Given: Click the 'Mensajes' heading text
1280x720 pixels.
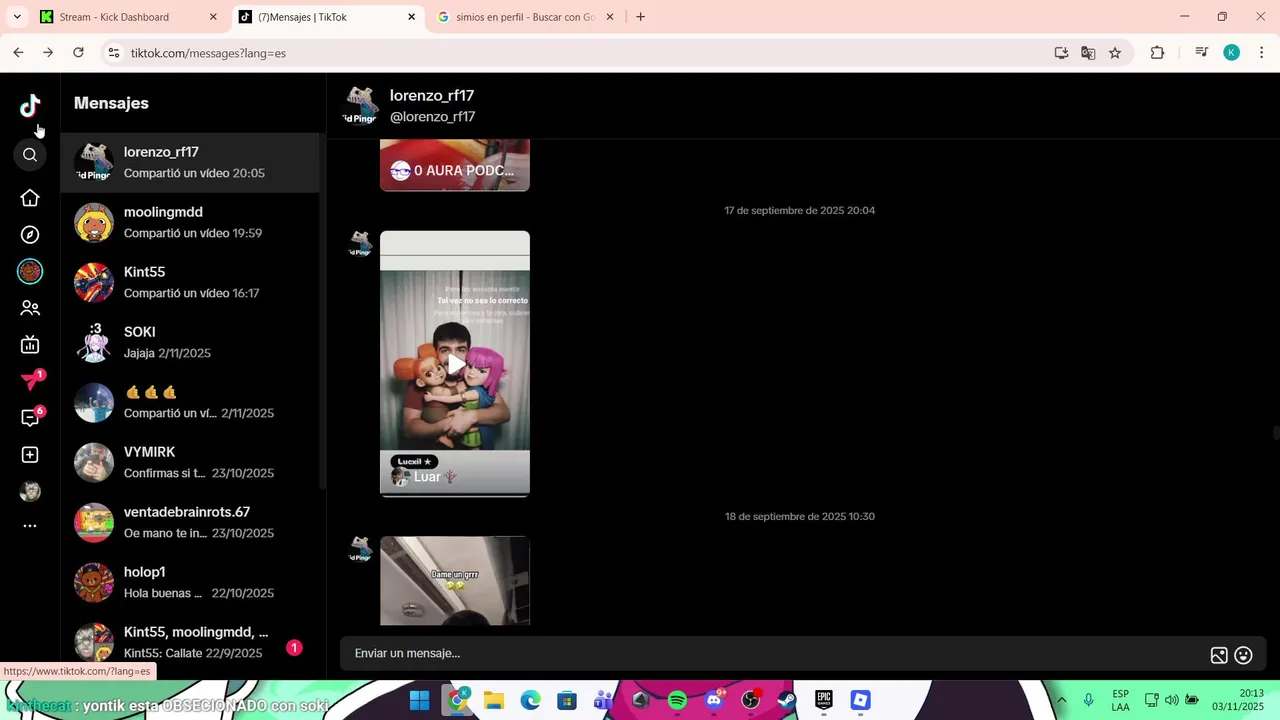Looking at the screenshot, I should (x=111, y=103).
